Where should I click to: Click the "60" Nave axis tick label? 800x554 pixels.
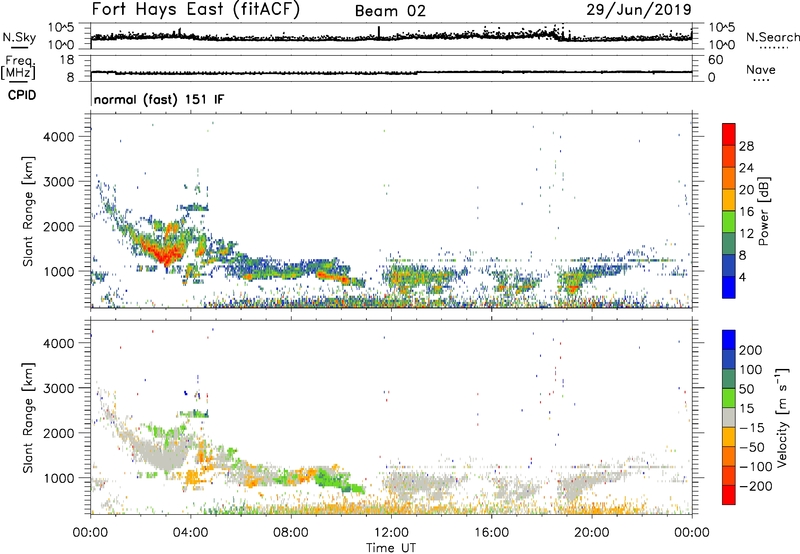point(715,60)
